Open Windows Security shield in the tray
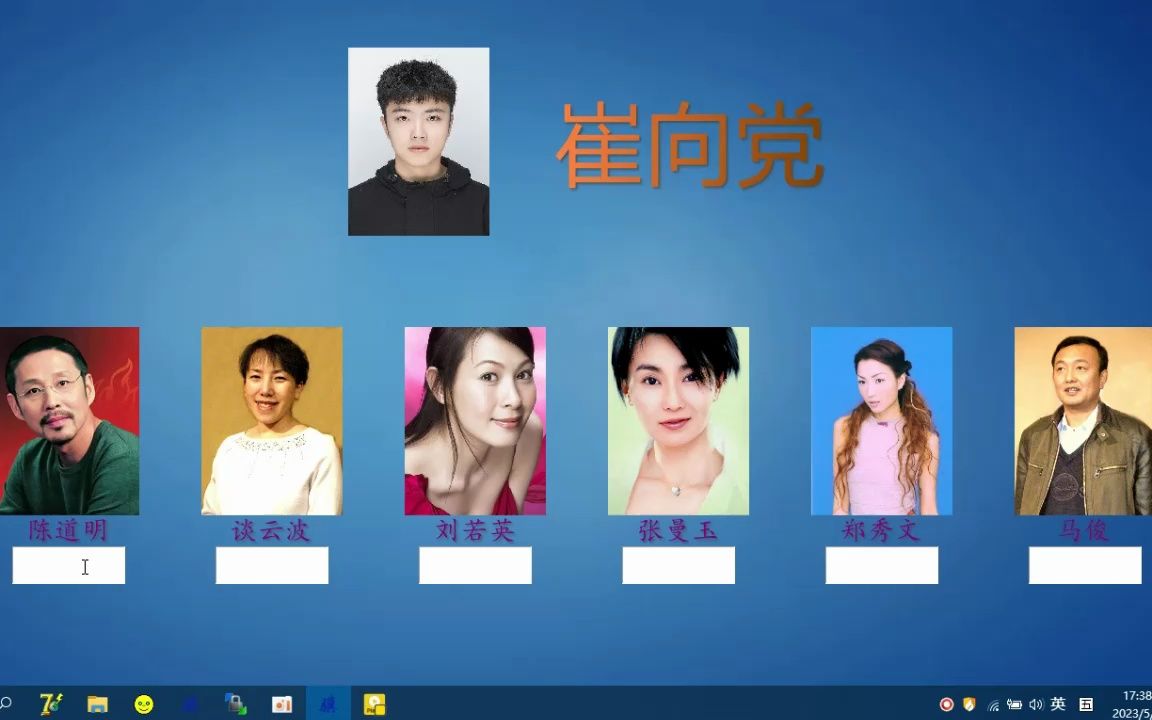 (x=968, y=703)
